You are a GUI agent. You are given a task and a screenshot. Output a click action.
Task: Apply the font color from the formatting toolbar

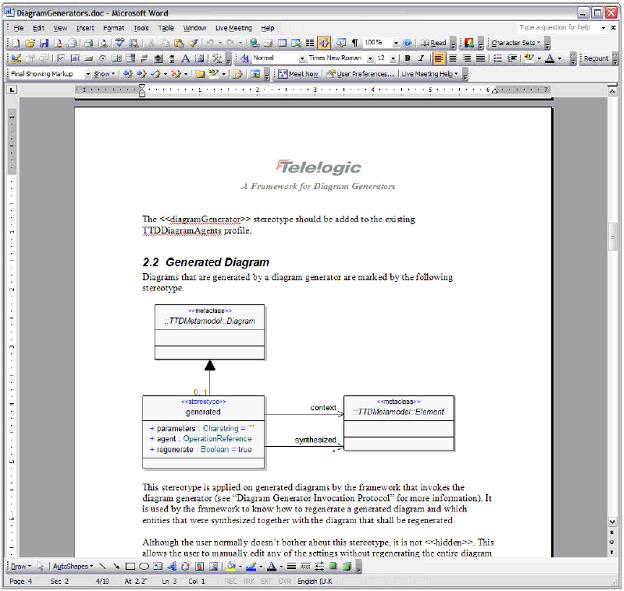(x=550, y=59)
